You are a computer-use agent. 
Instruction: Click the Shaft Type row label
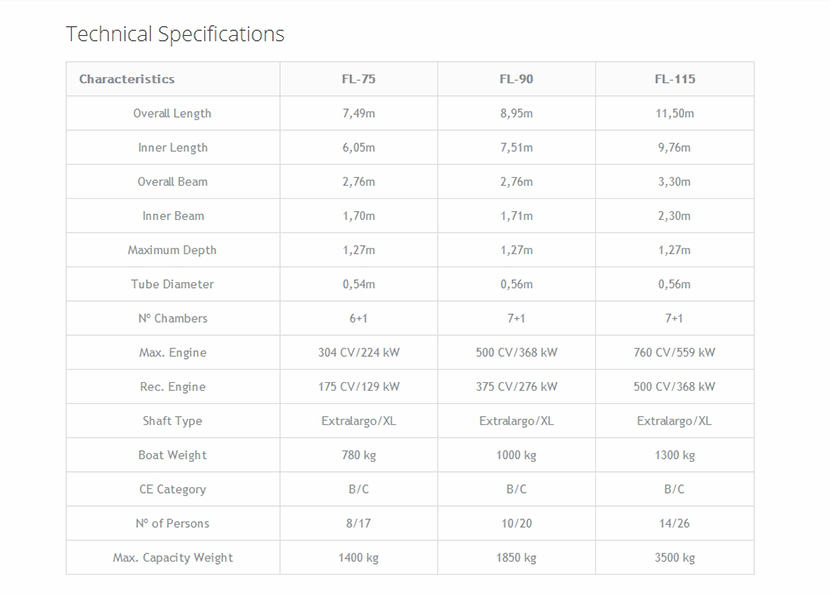[x=172, y=421]
